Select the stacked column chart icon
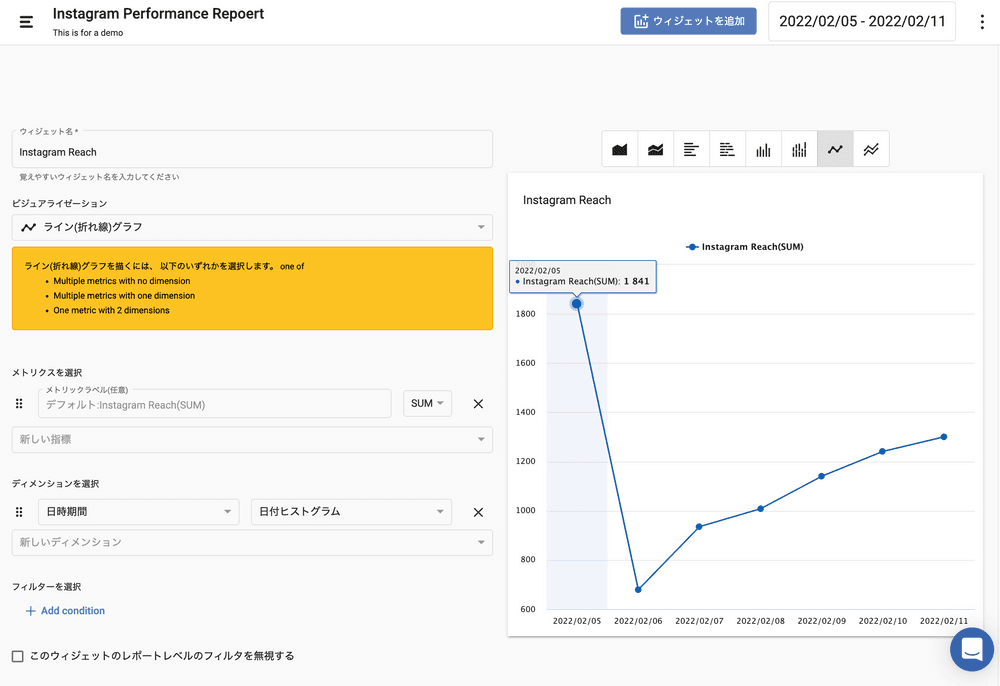The width and height of the screenshot is (1000, 686). tap(799, 150)
